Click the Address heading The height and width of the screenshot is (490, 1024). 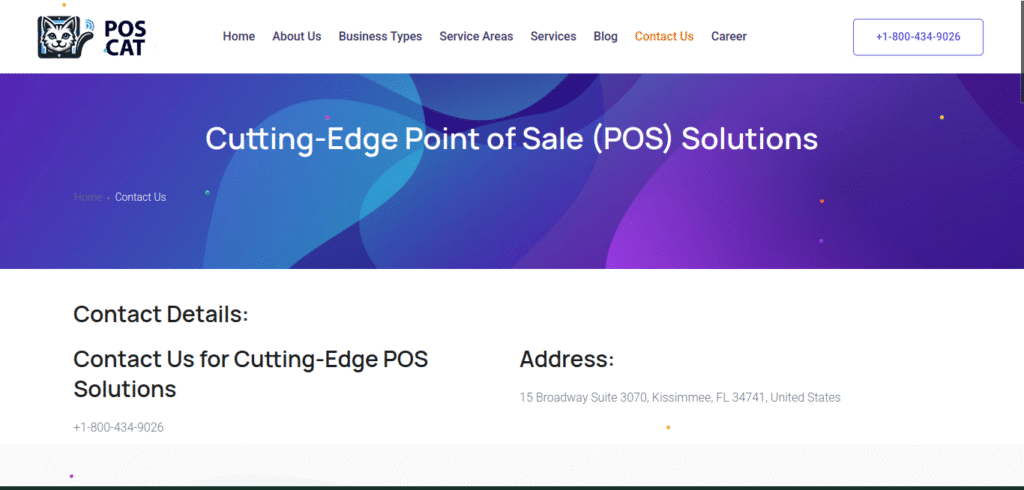[x=567, y=359]
